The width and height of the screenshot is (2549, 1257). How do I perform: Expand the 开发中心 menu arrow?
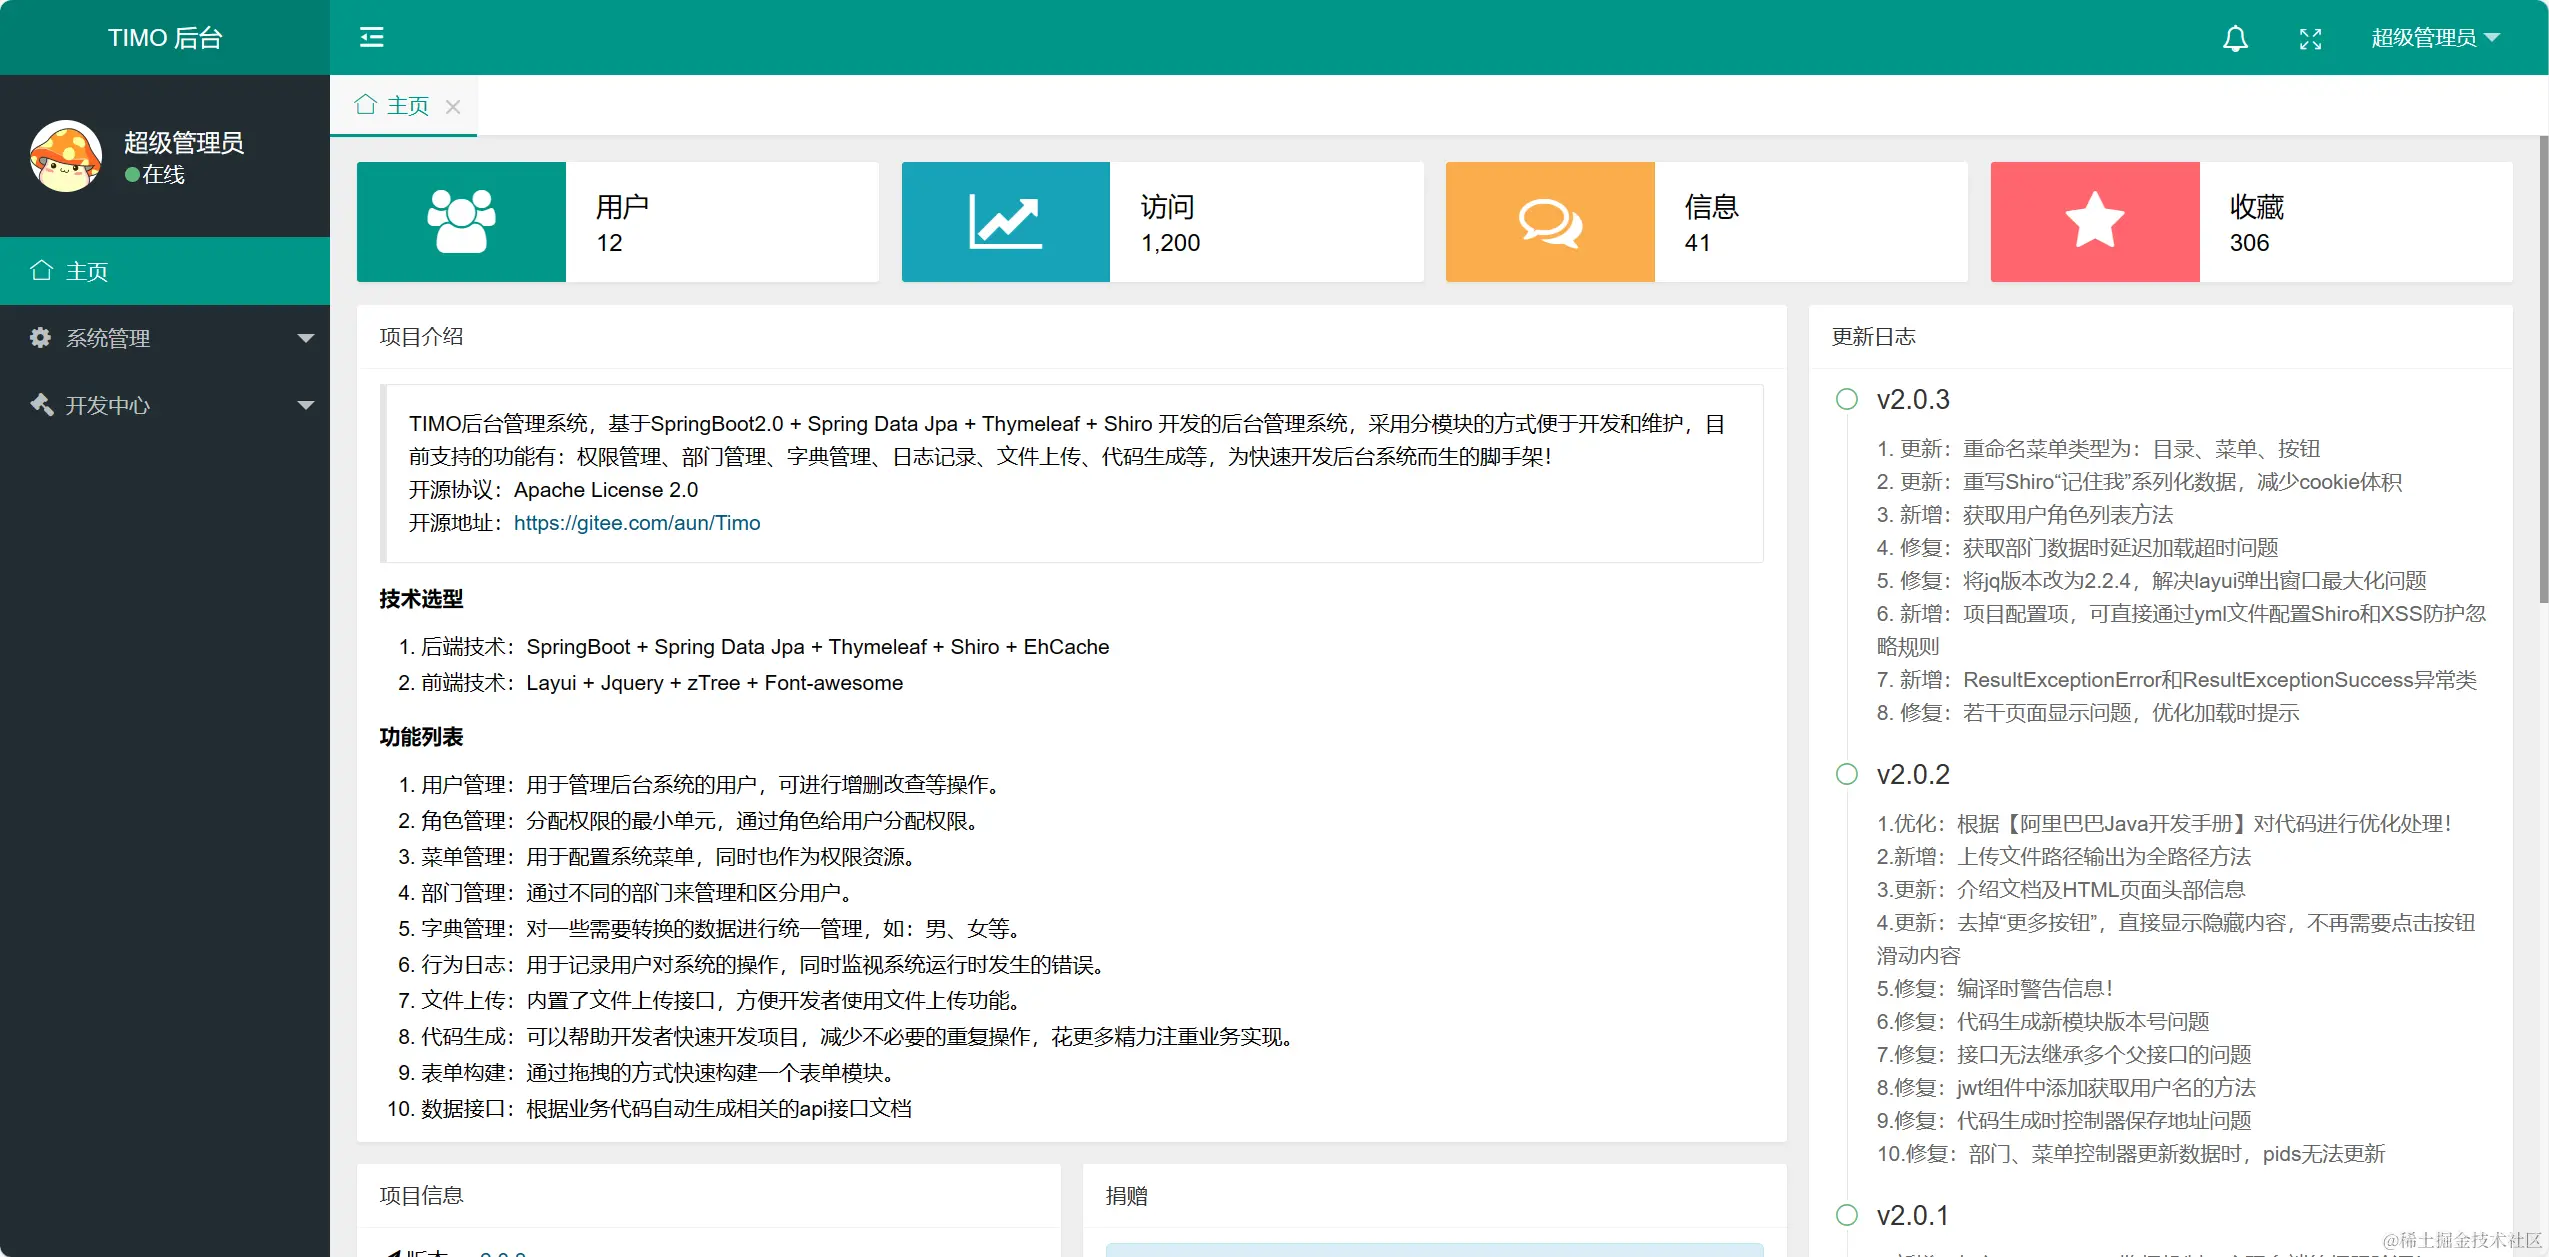click(x=306, y=405)
